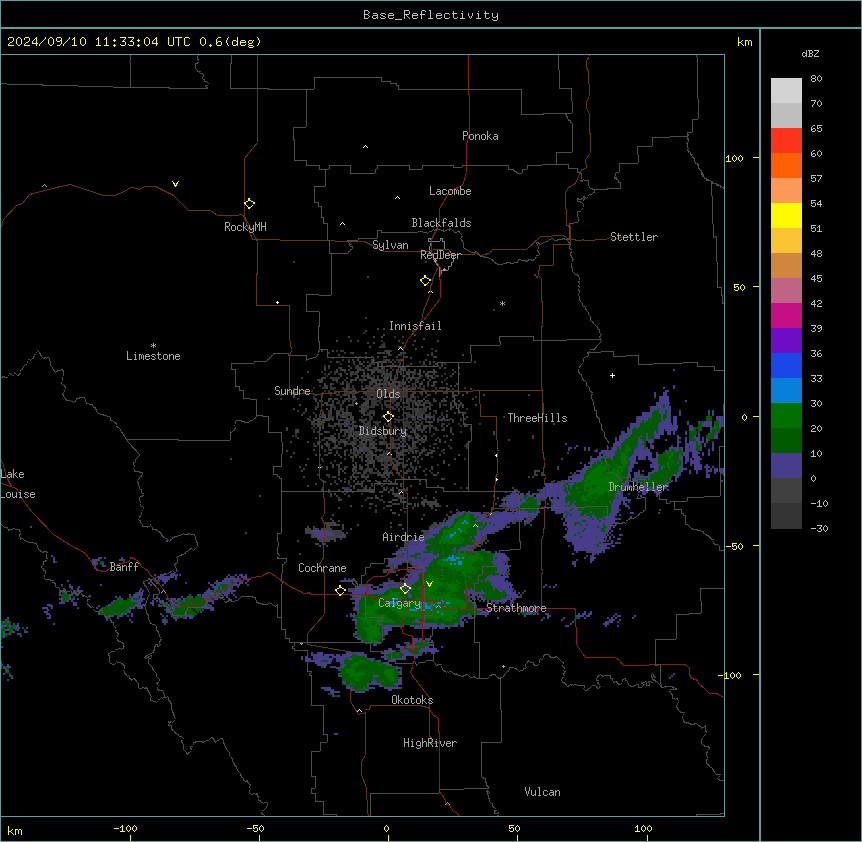Click the RockyMH label

[x=245, y=227]
